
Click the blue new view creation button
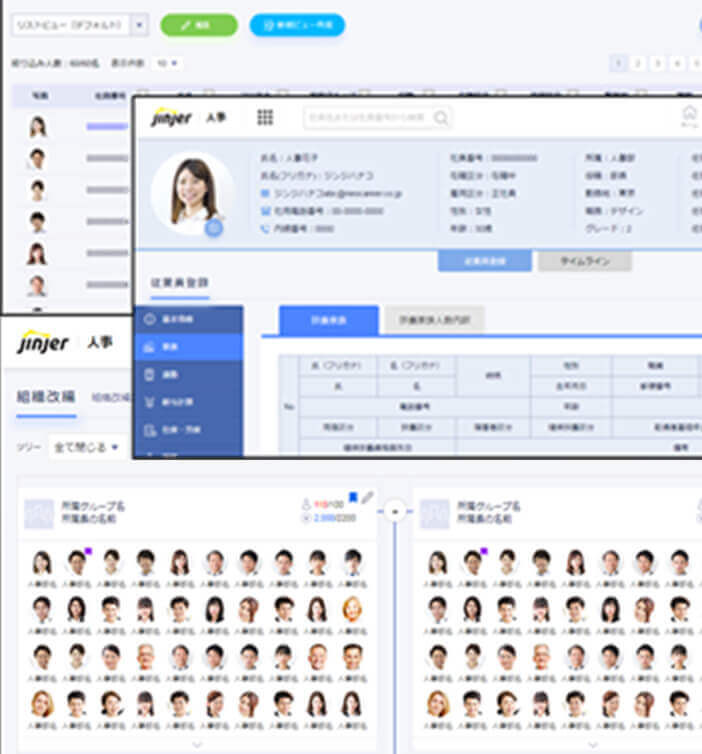[x=297, y=25]
